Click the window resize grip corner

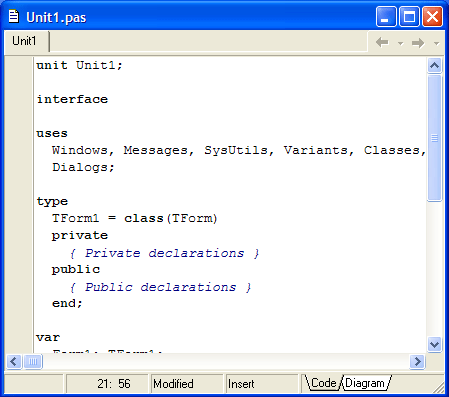click(x=438, y=387)
